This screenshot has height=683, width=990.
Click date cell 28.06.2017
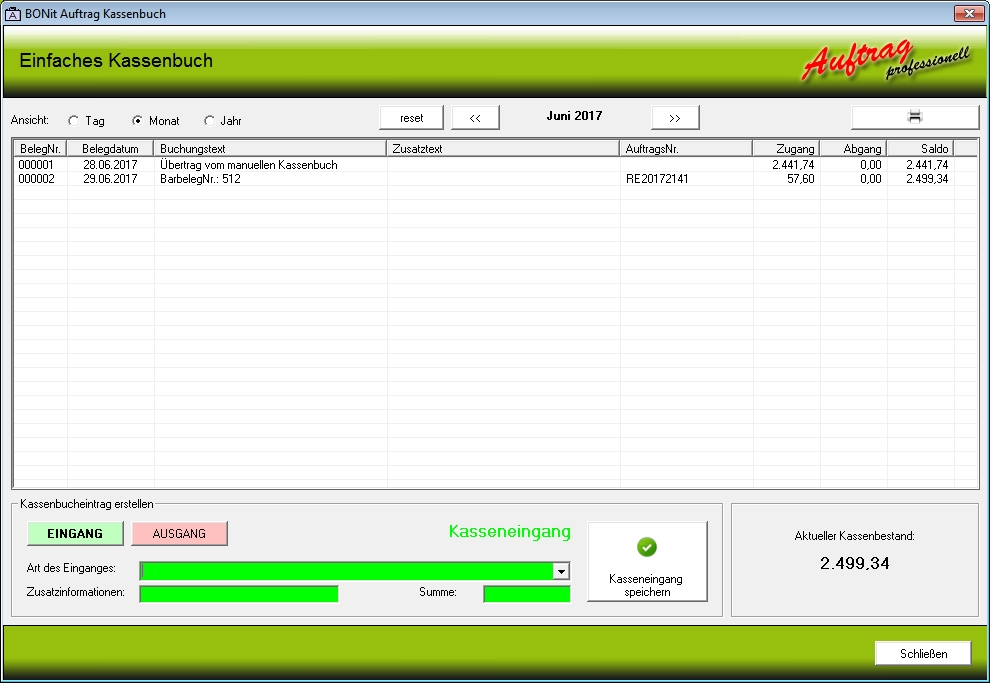pos(110,165)
